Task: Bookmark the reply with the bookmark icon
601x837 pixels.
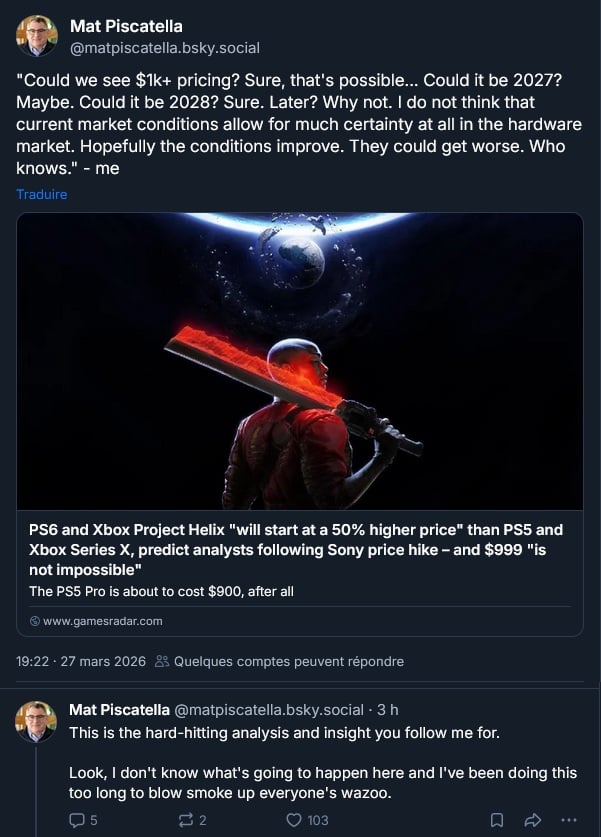Action: tap(497, 820)
